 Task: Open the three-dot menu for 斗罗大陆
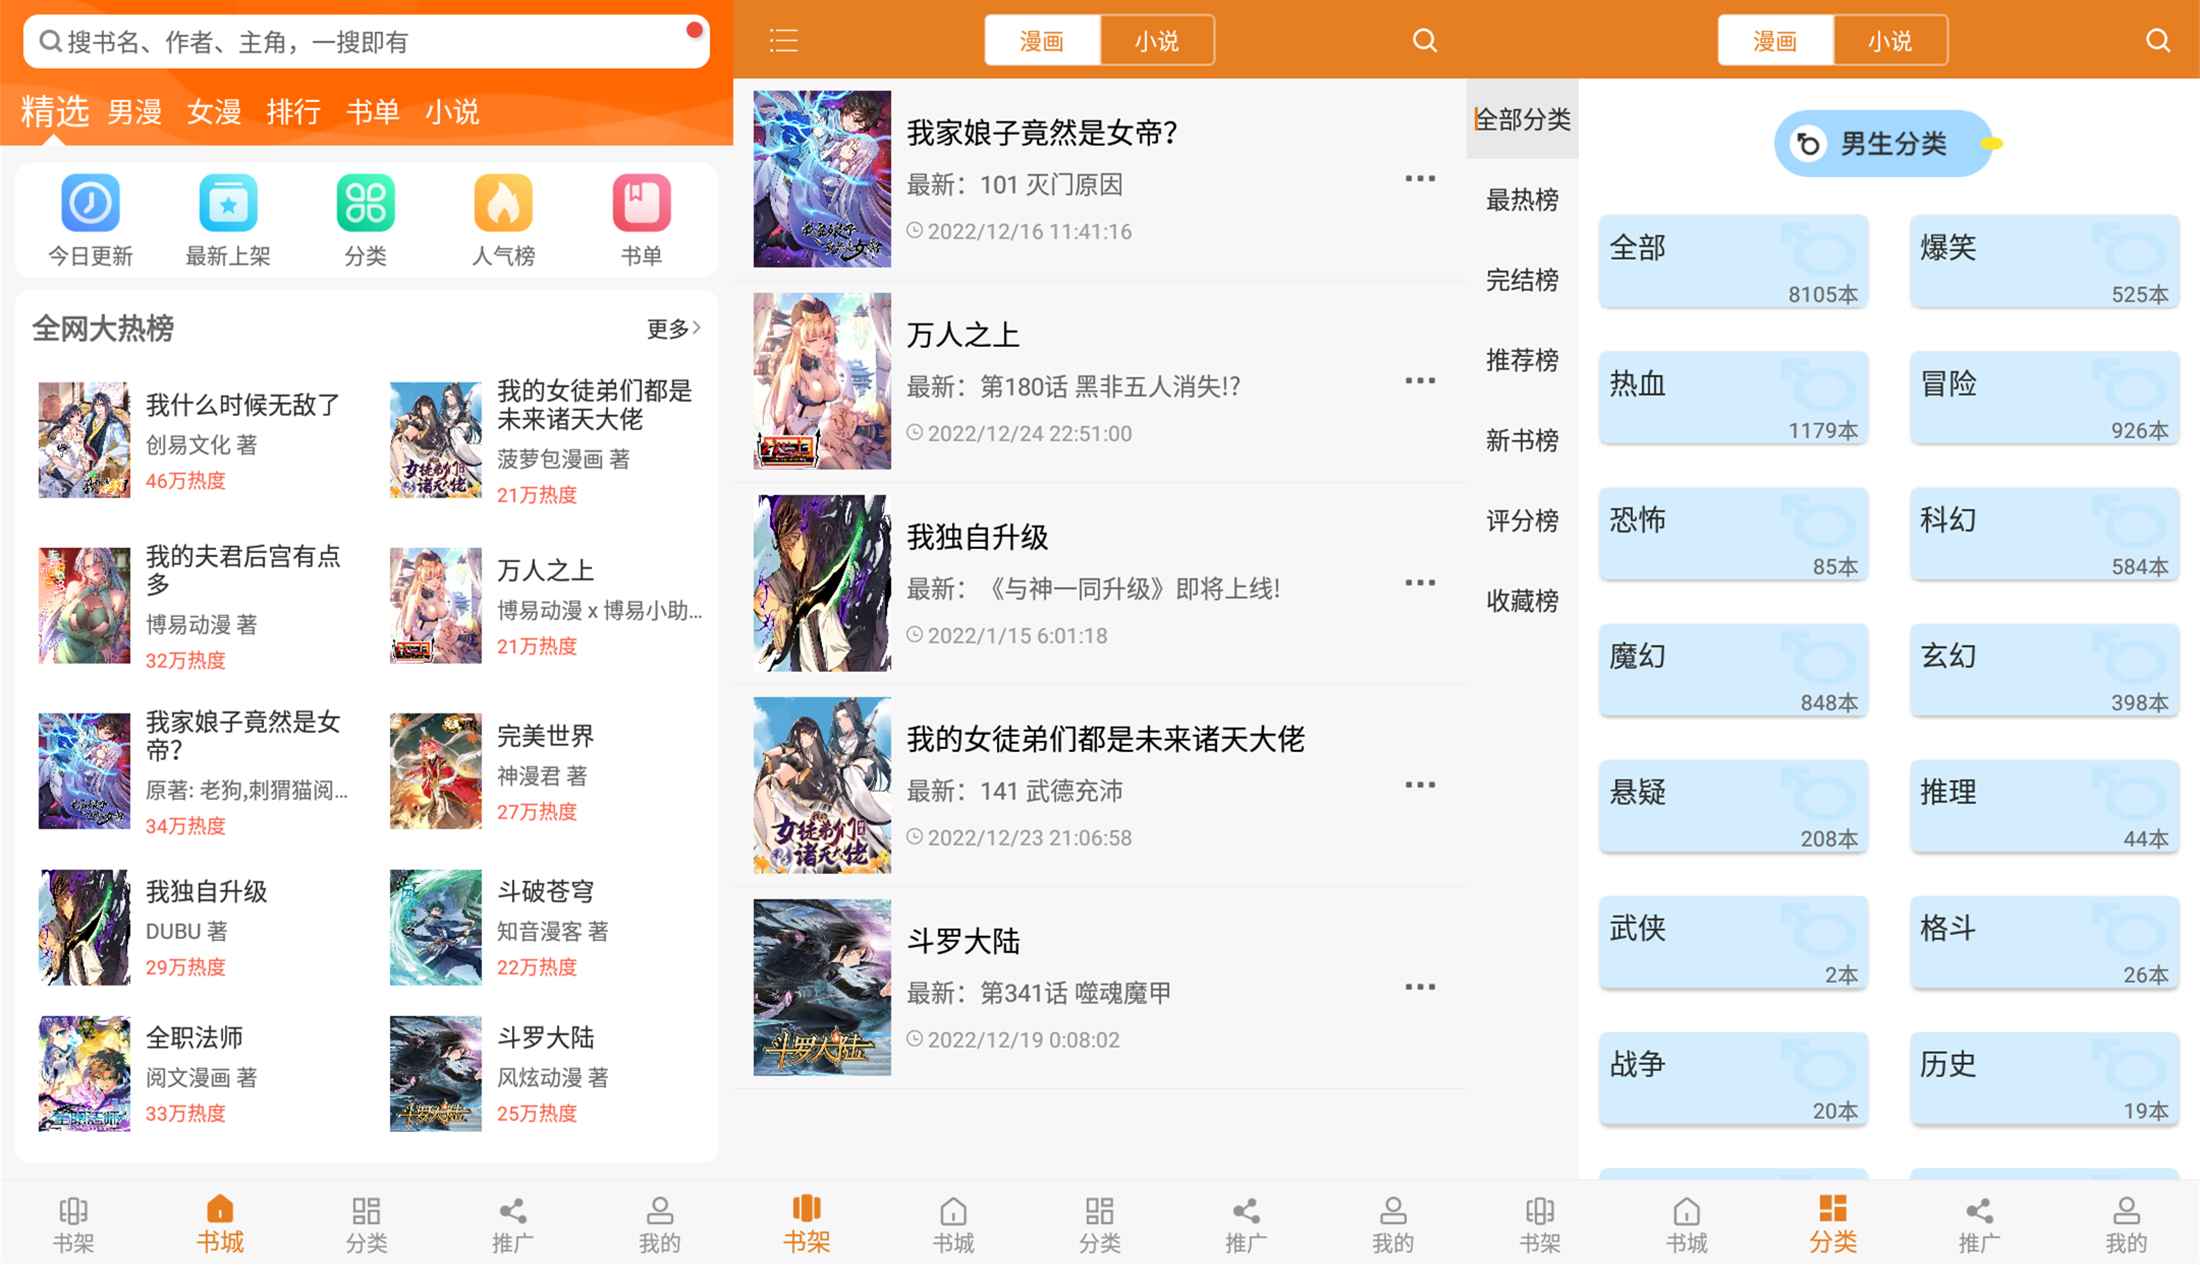point(1419,987)
